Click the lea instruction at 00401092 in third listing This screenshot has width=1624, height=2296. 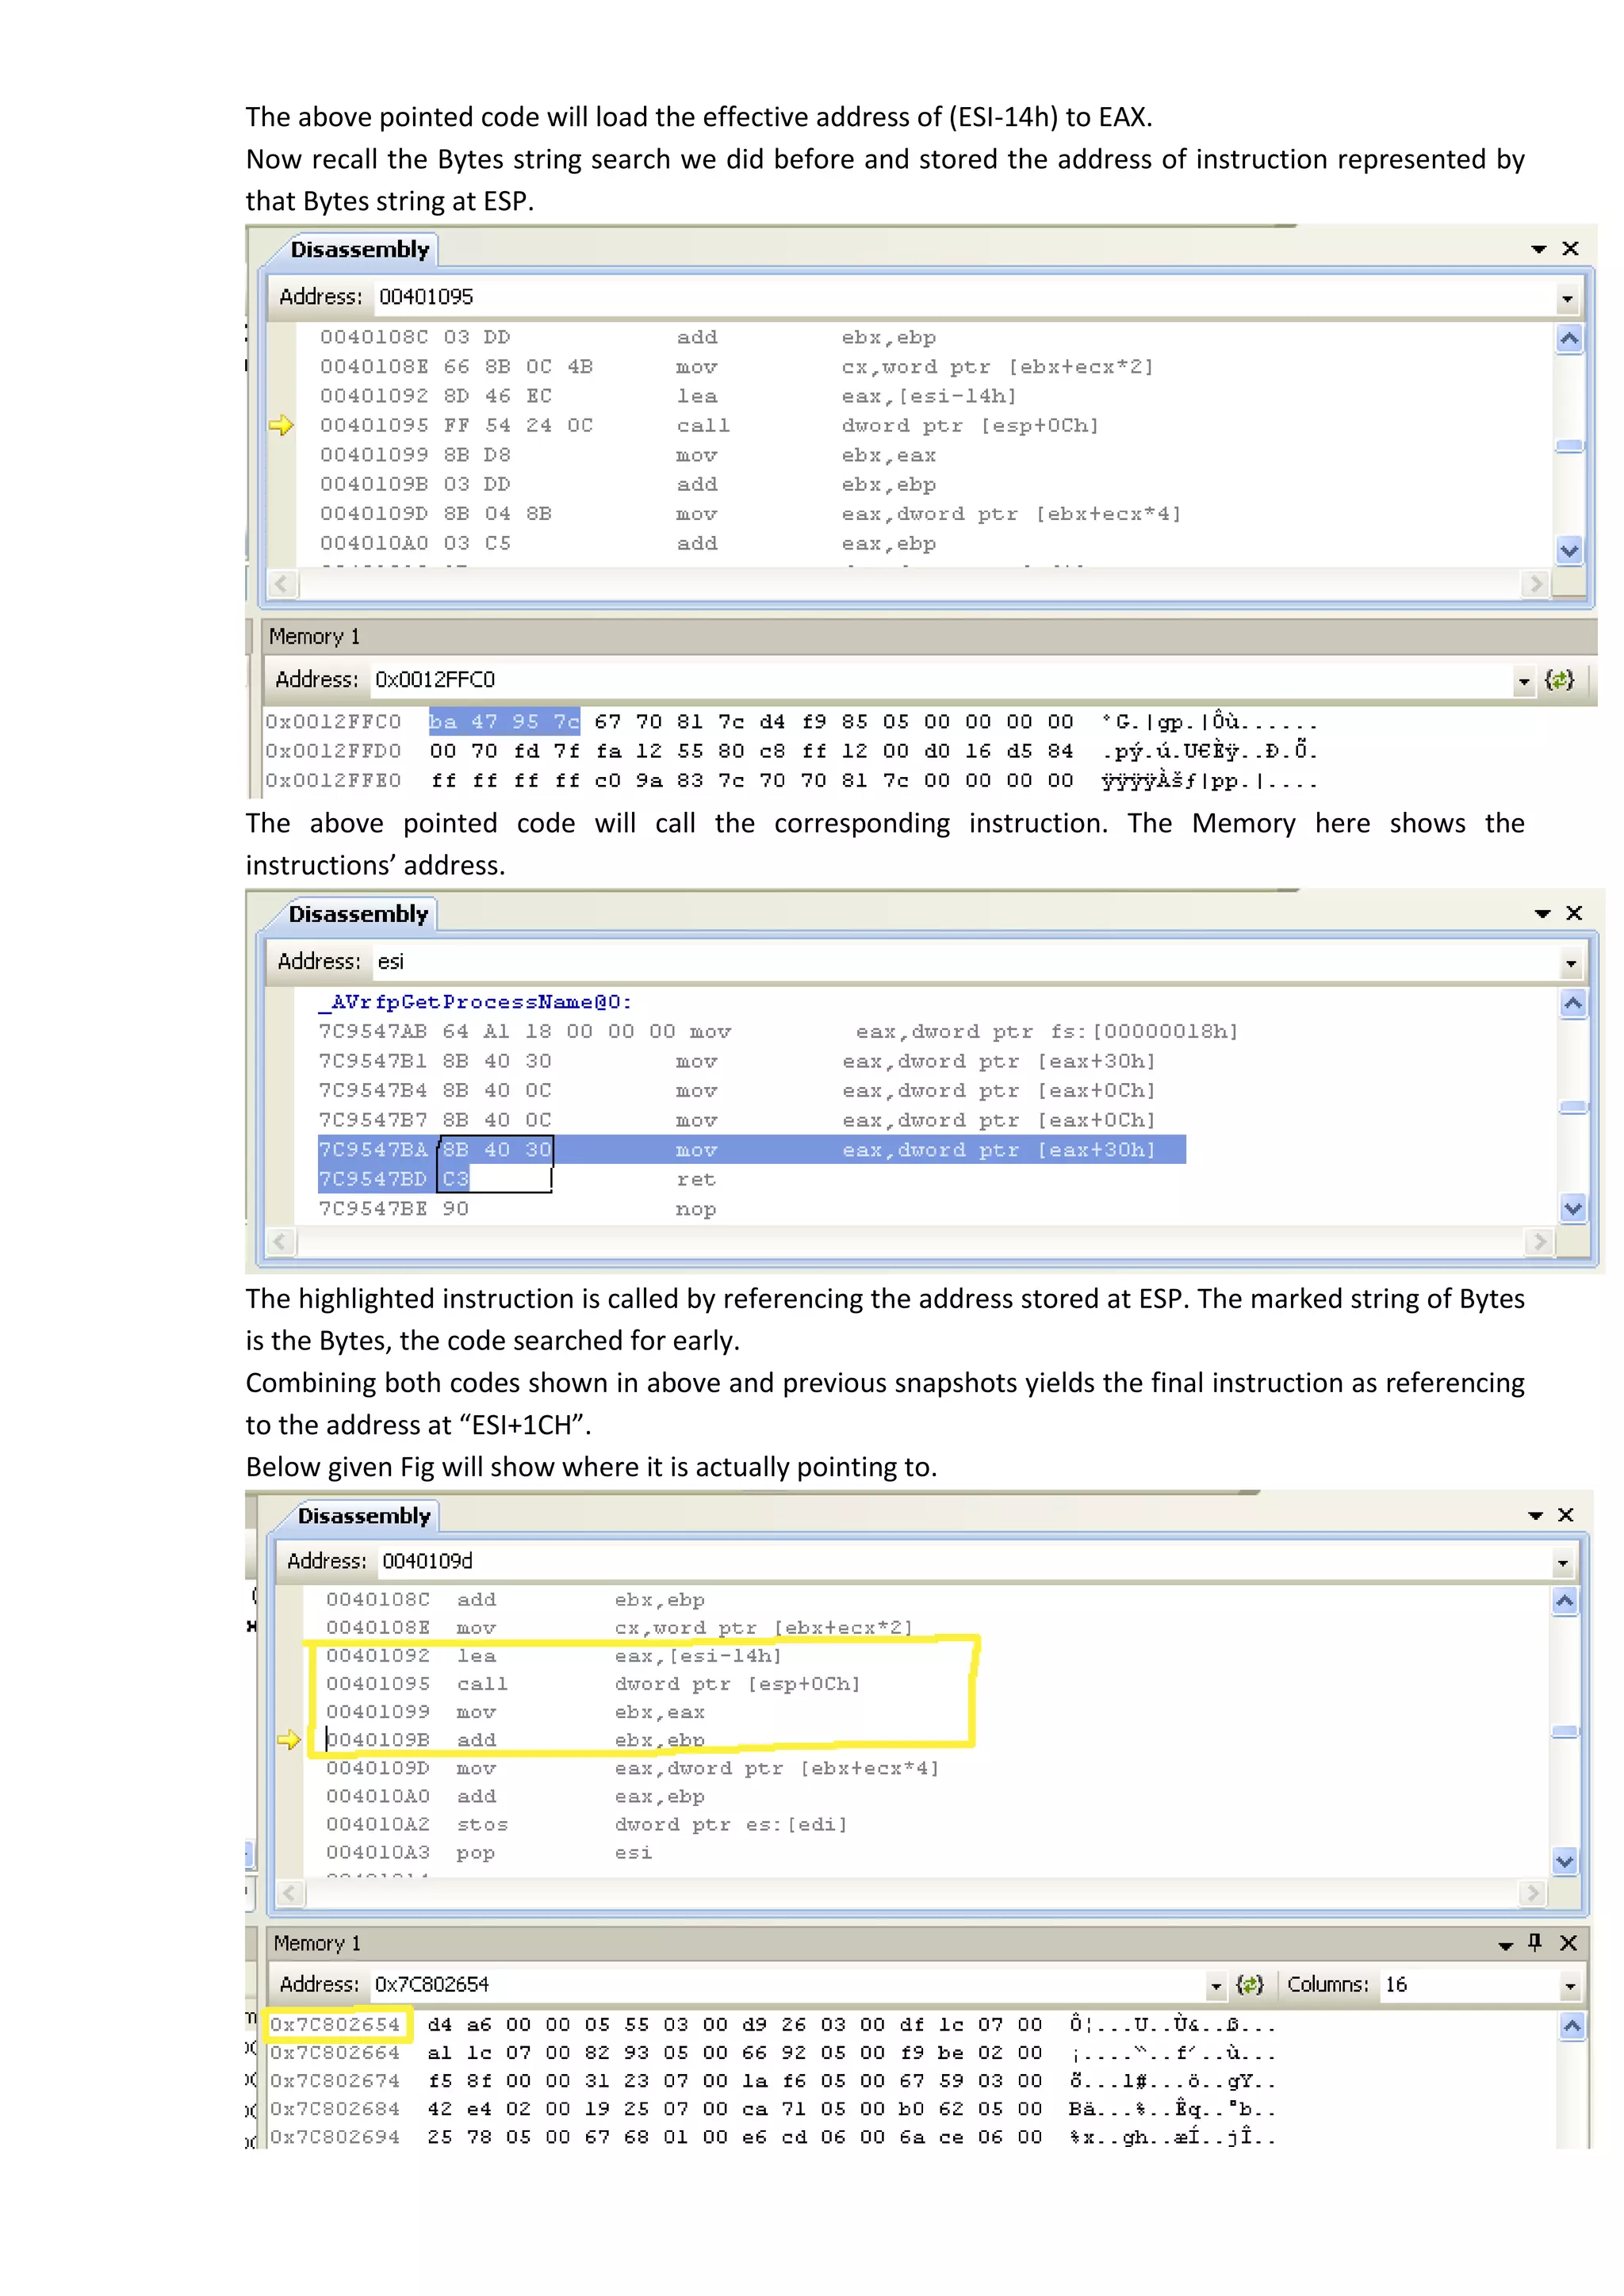click(553, 1656)
